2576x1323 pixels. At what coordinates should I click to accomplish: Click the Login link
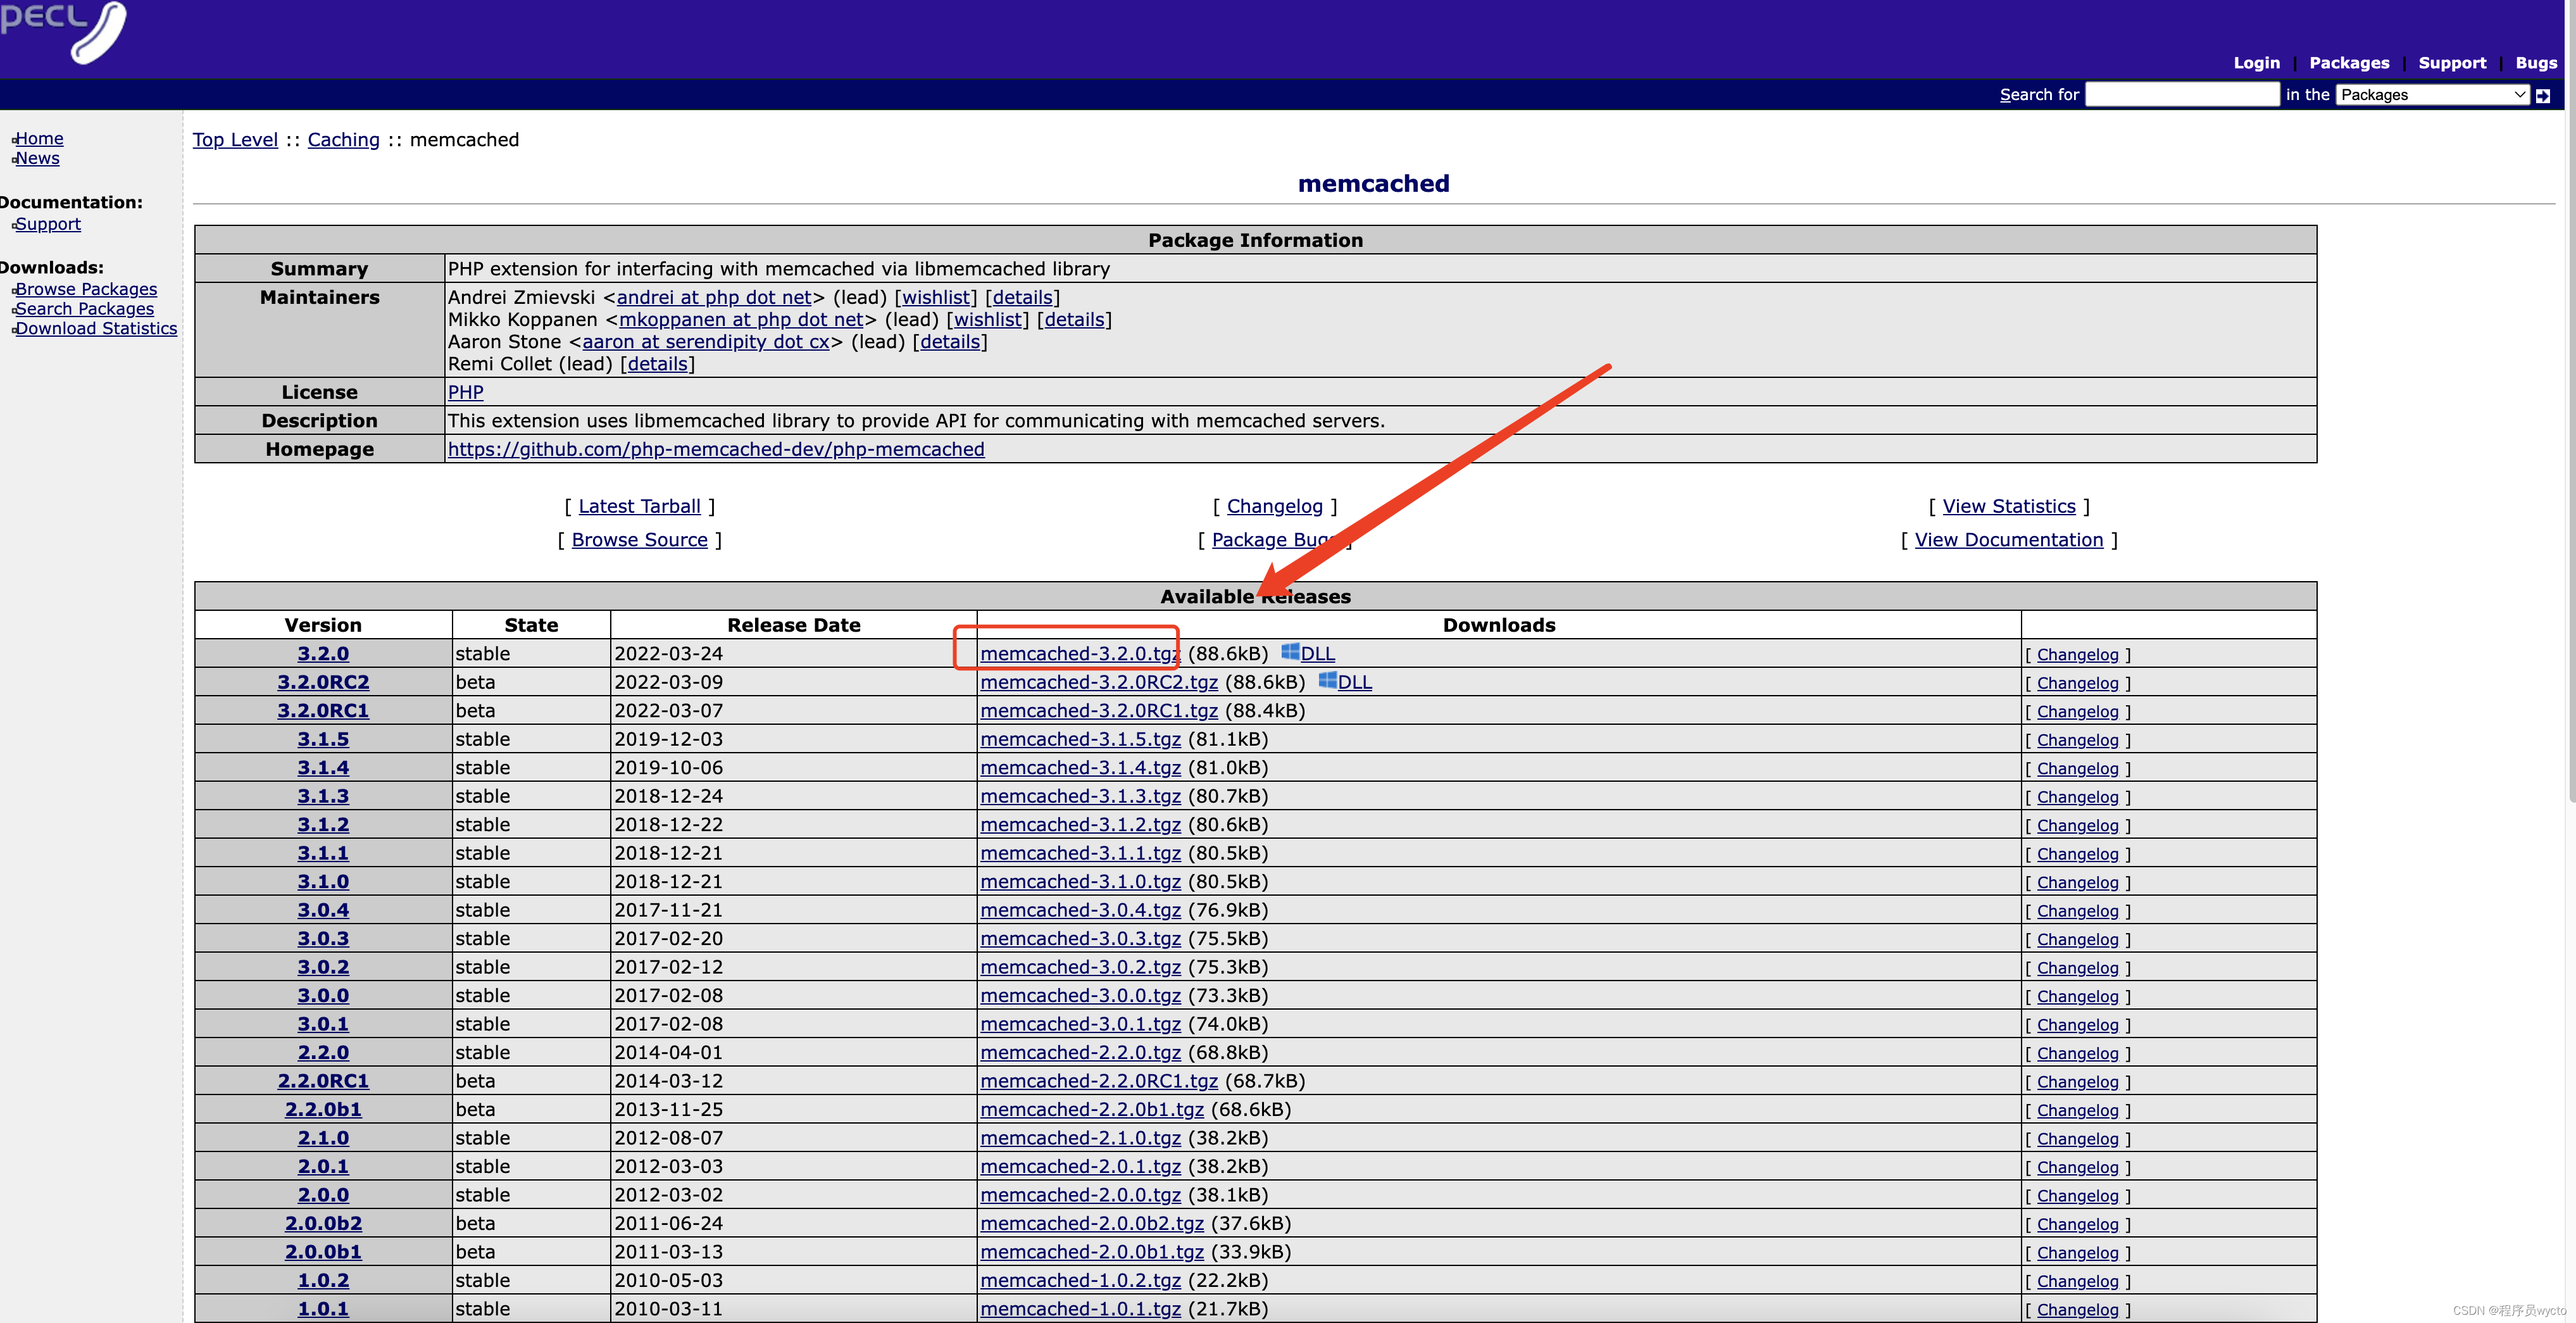click(x=2256, y=62)
